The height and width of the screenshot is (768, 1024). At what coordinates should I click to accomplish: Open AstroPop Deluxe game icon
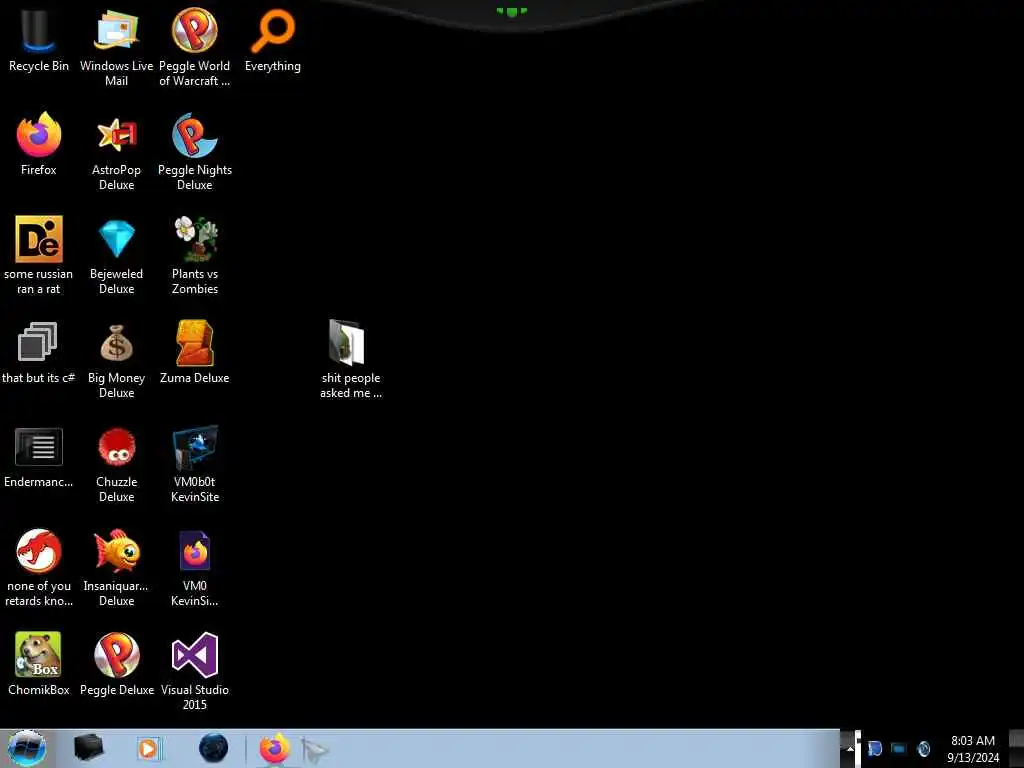116,152
